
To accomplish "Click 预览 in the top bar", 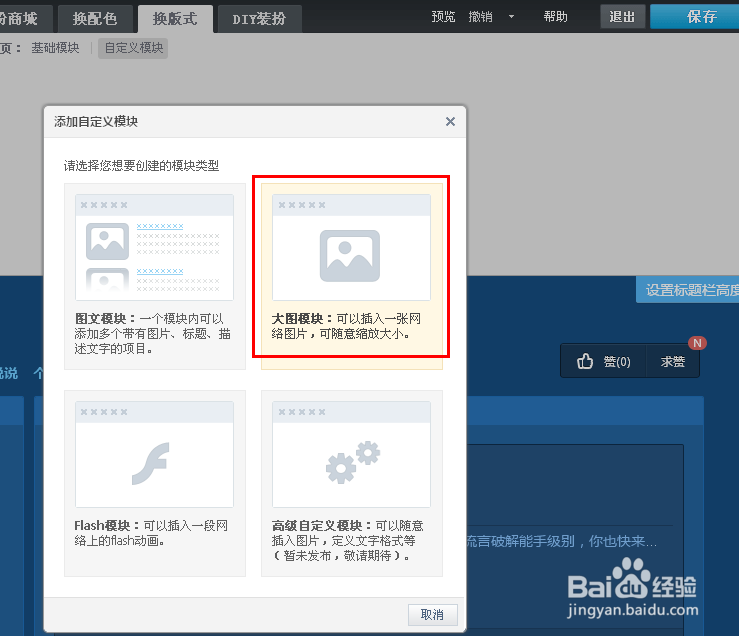I will [443, 17].
